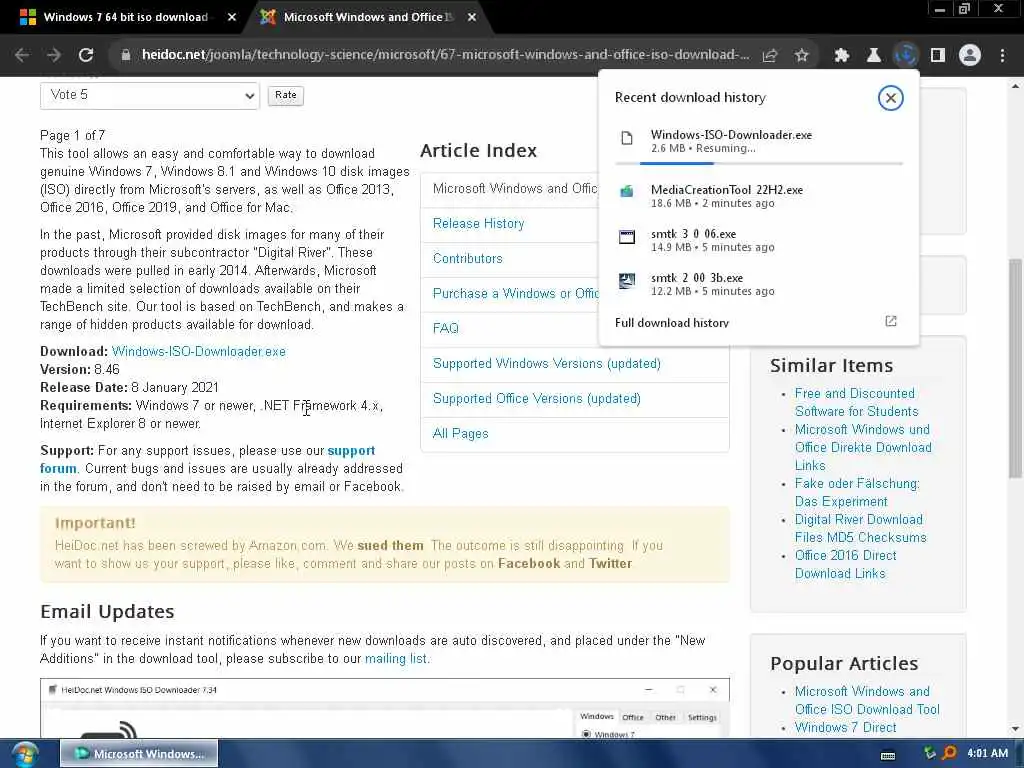Click the HeiDoc.net ISO Downloader screenshot image

(x=385, y=708)
